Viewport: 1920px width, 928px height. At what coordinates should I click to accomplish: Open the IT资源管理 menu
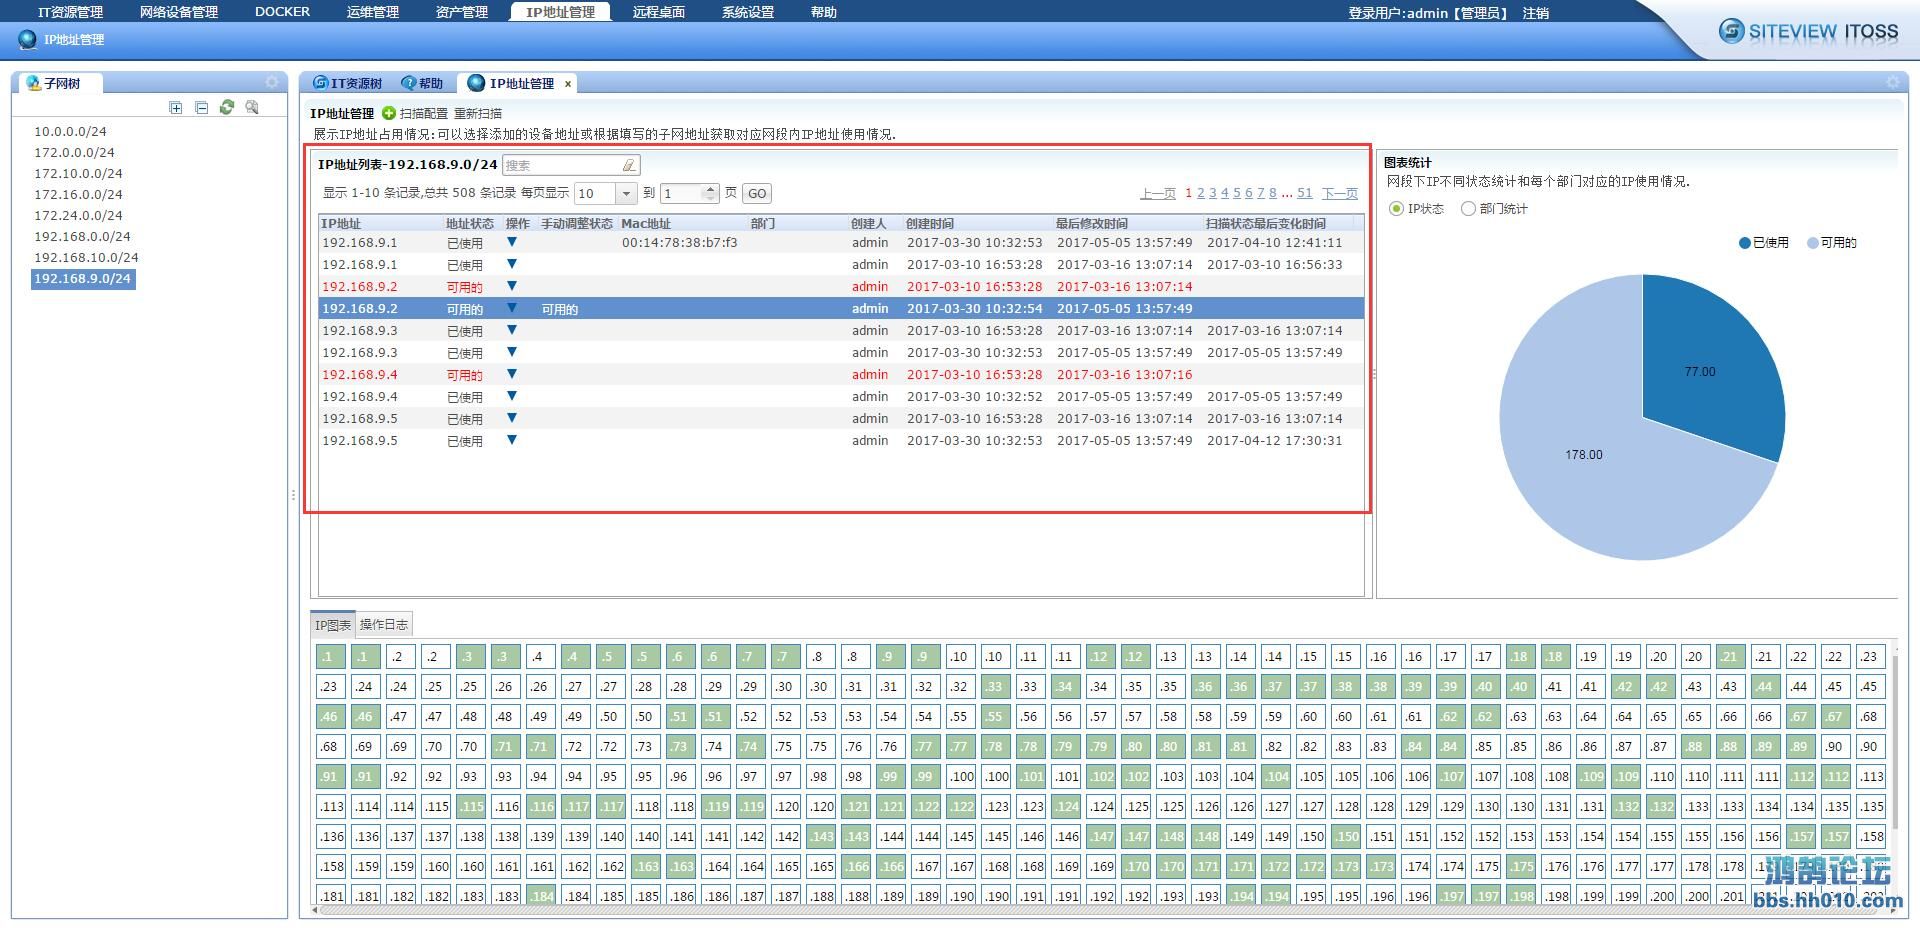(x=70, y=12)
